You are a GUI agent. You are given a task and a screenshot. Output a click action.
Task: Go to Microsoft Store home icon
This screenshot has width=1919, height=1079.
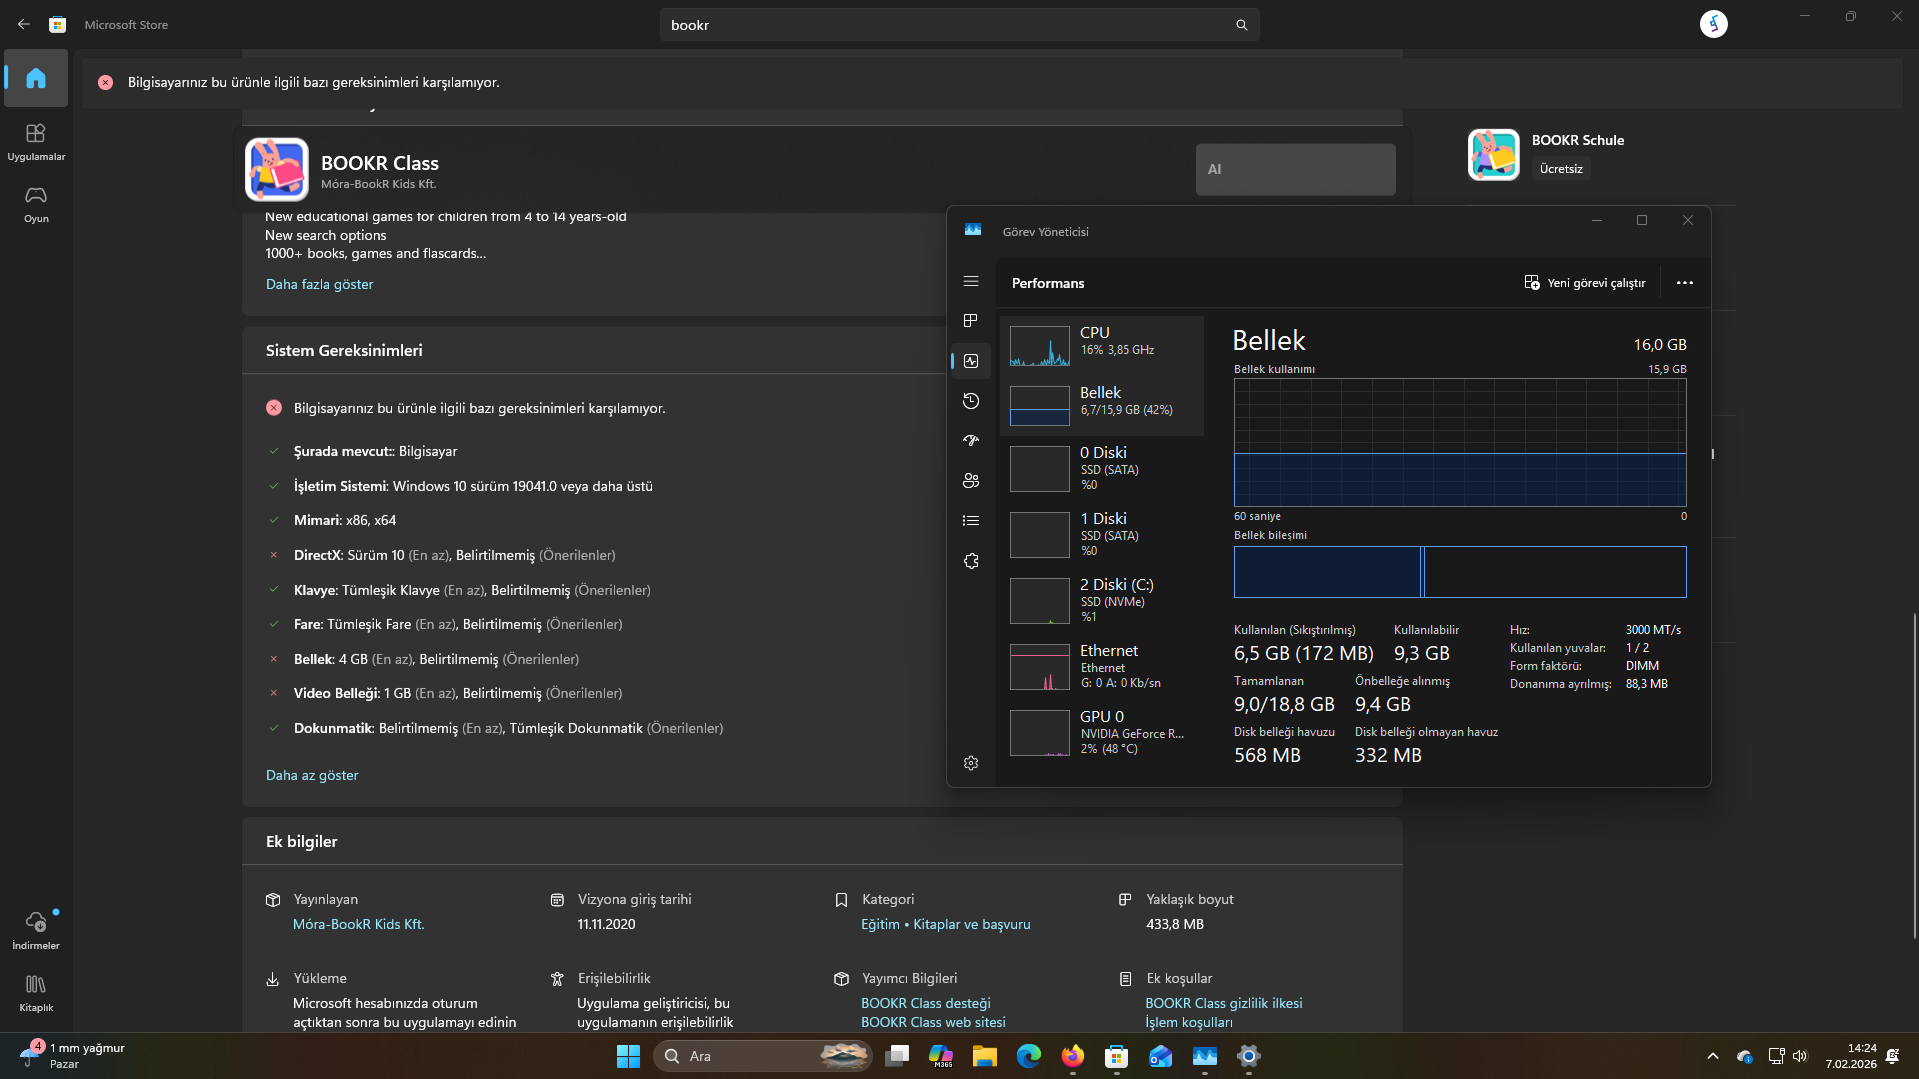point(36,78)
